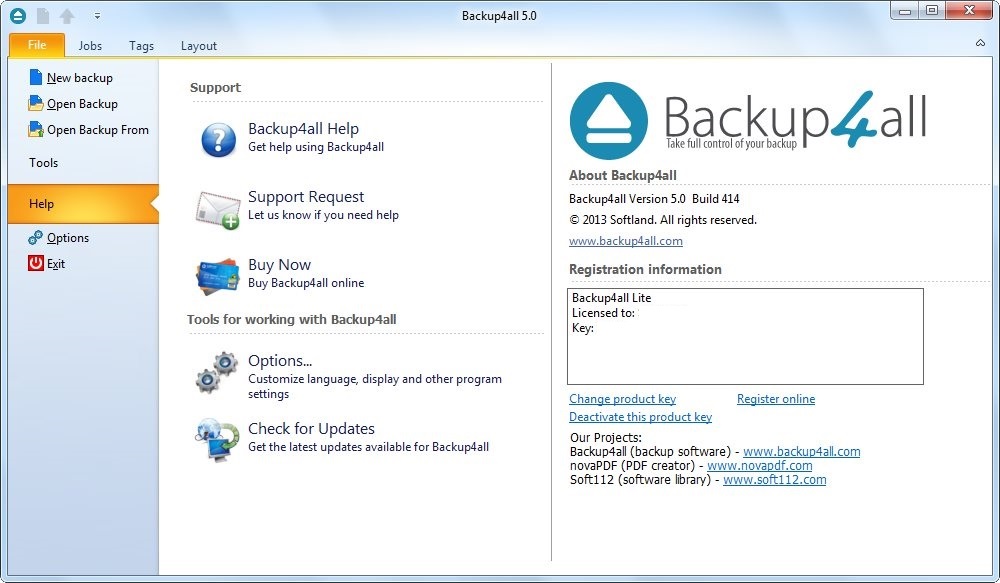Open the quick access toolbar customize dropdown

click(97, 16)
